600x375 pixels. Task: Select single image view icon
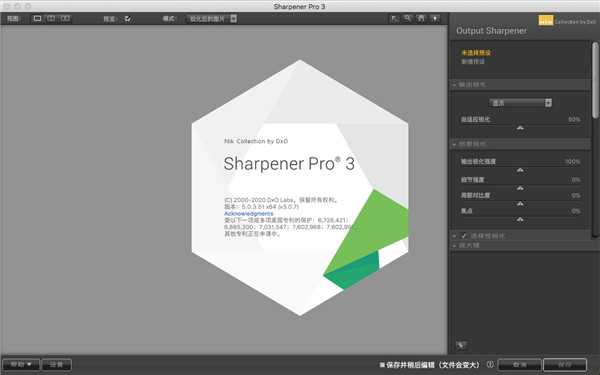tap(37, 18)
